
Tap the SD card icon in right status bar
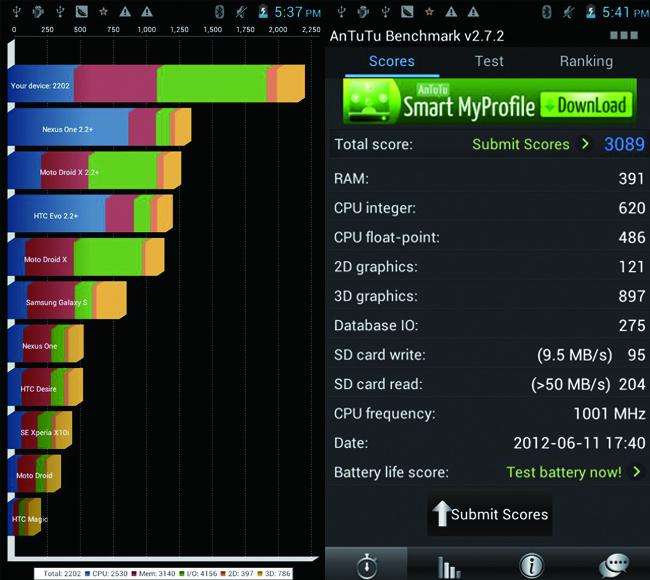407,12
